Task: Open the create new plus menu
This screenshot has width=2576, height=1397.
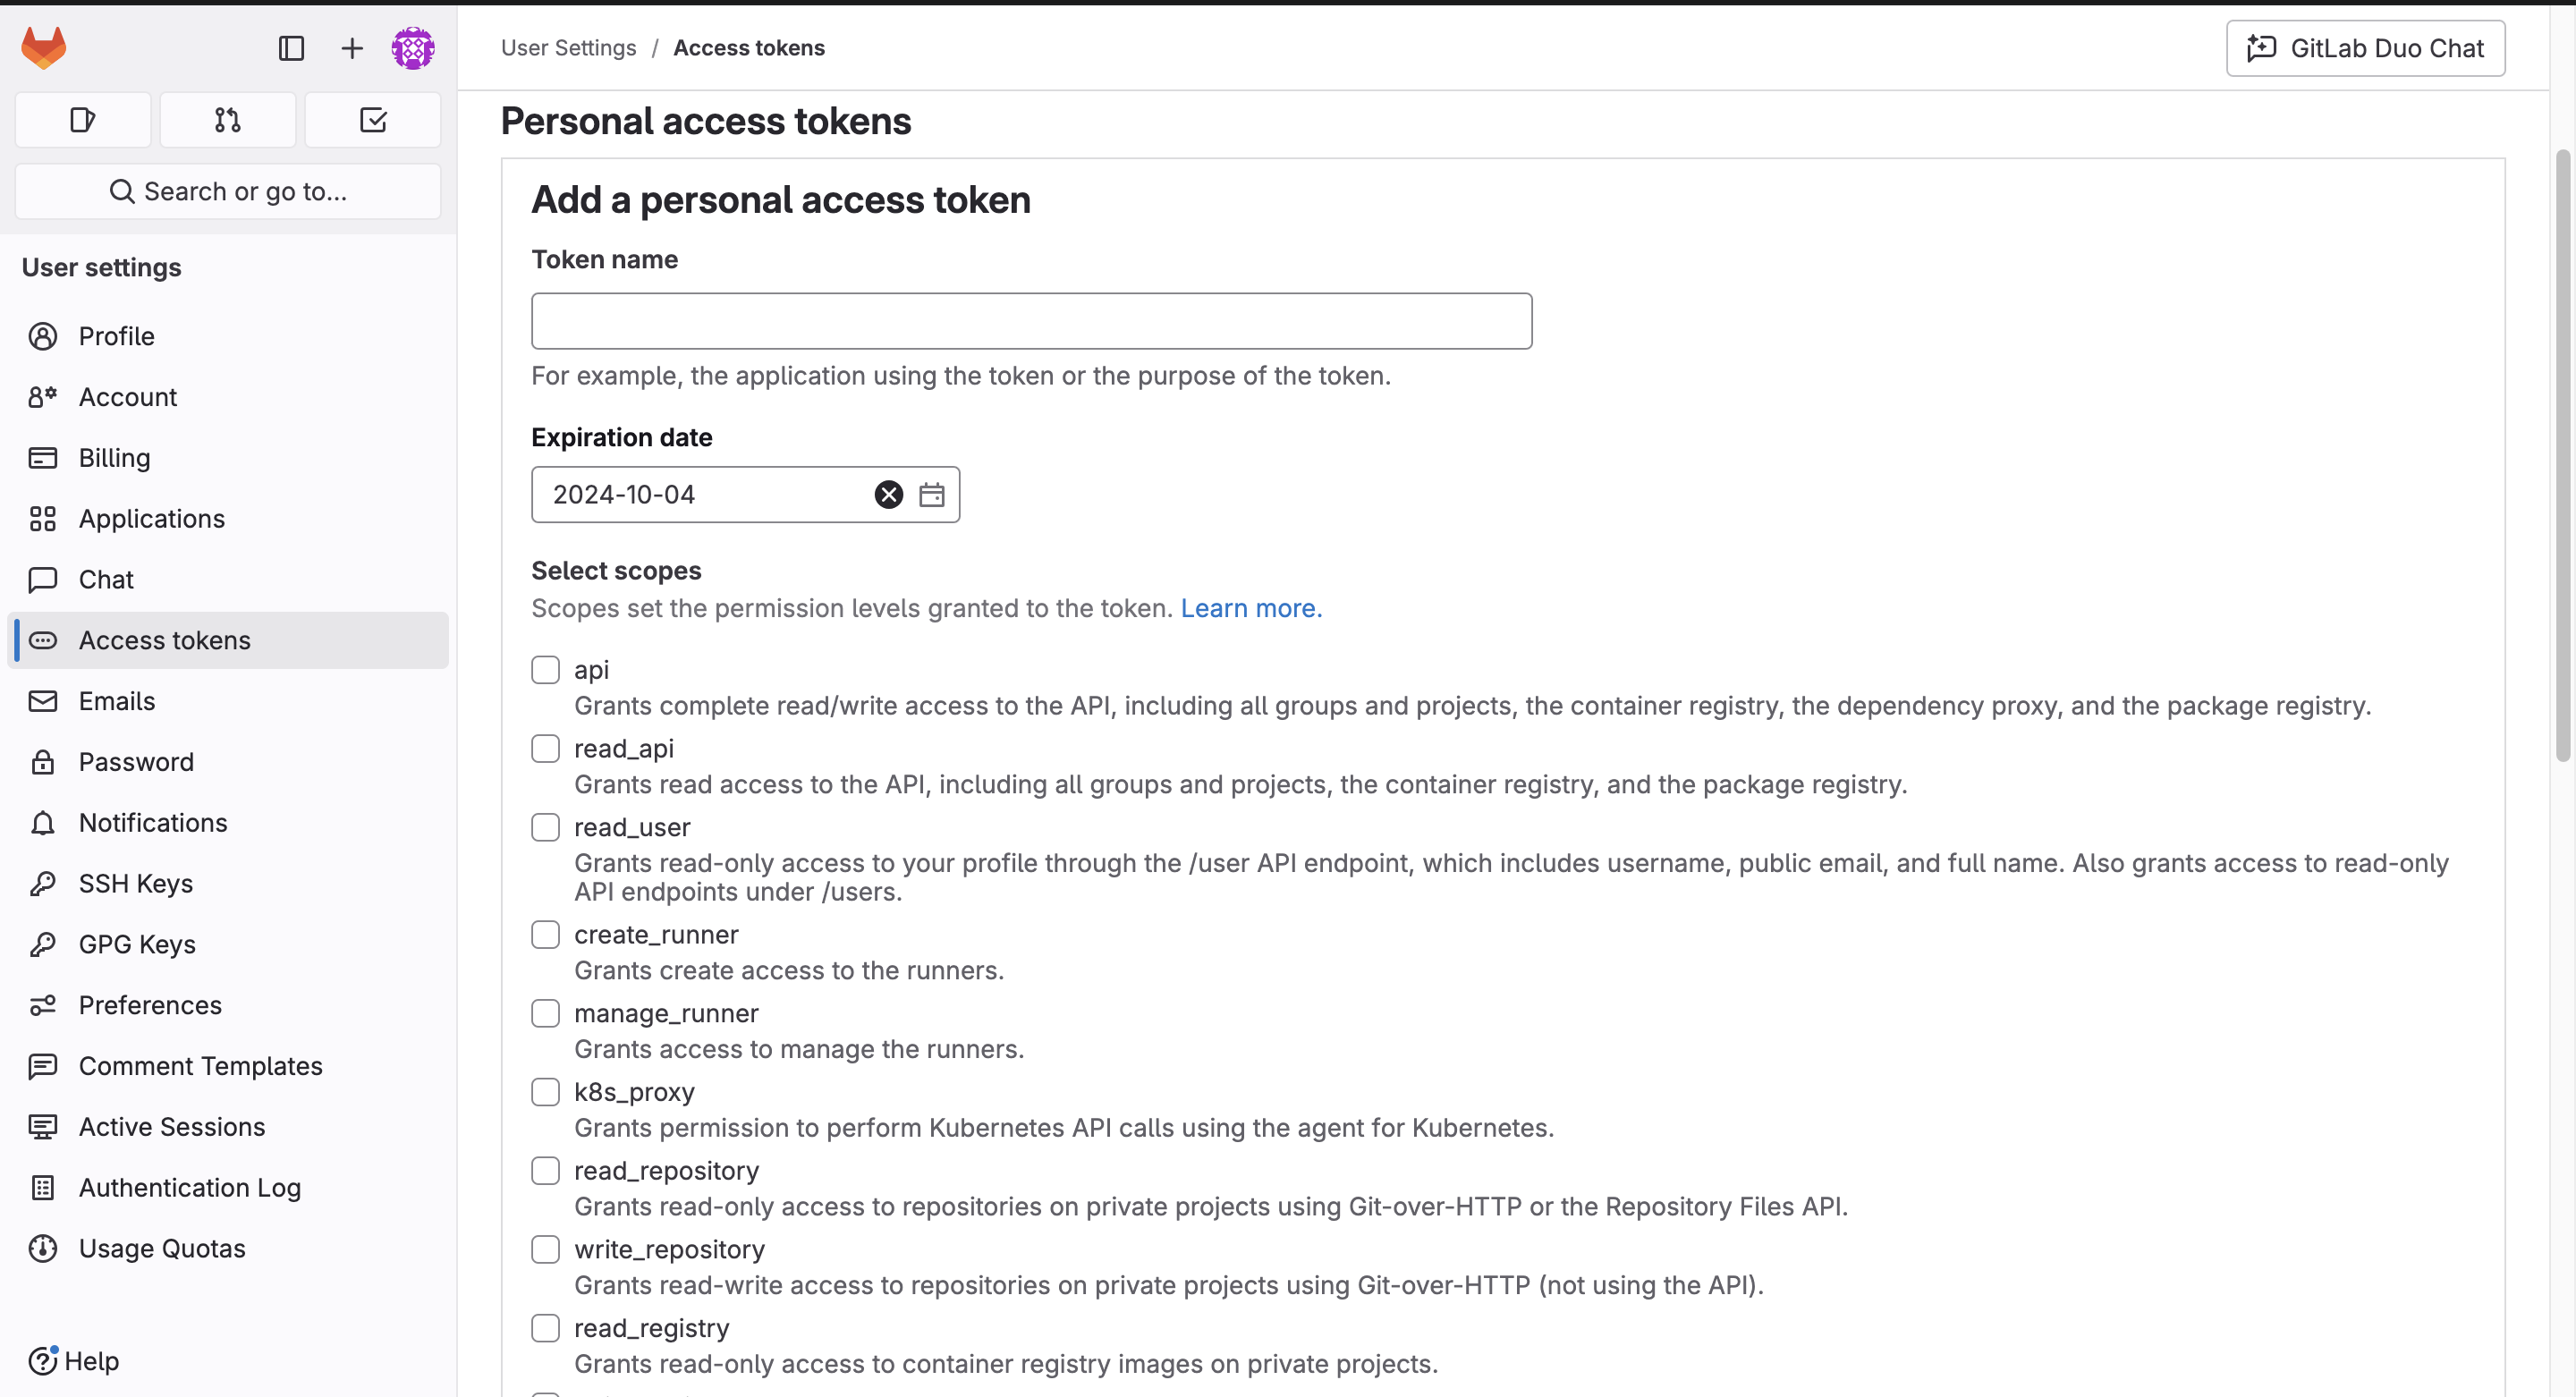Action: pyautogui.click(x=352, y=48)
